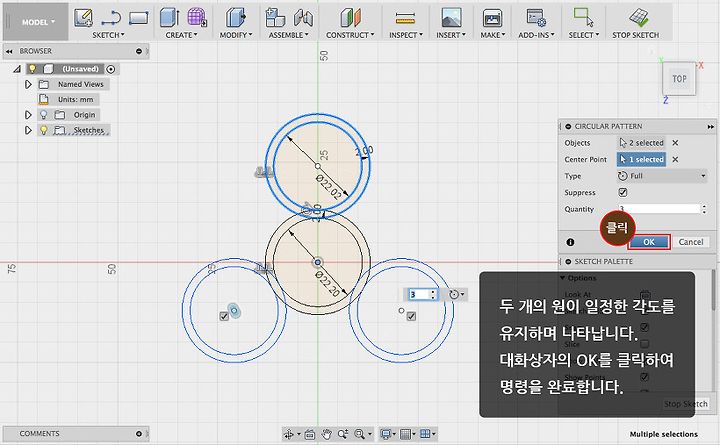Toggle the root component visibility lightbulb
The width and height of the screenshot is (720, 445).
(x=32, y=69)
